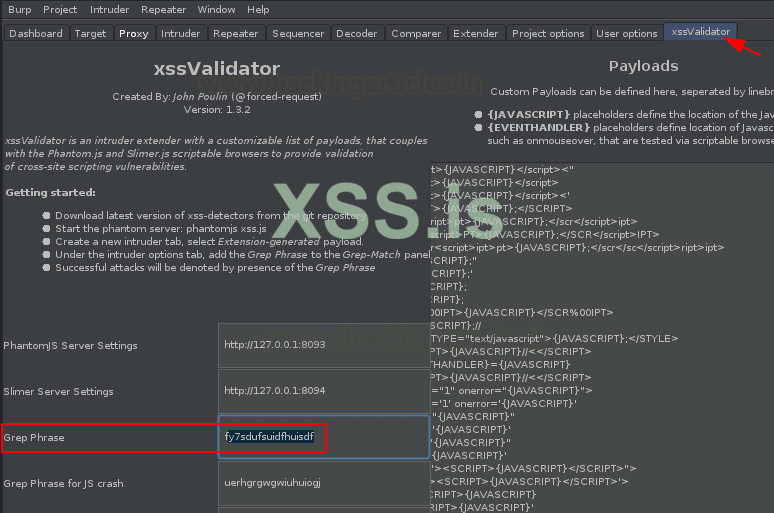Click the Payloads heading
The width and height of the screenshot is (774, 513).
(x=643, y=66)
